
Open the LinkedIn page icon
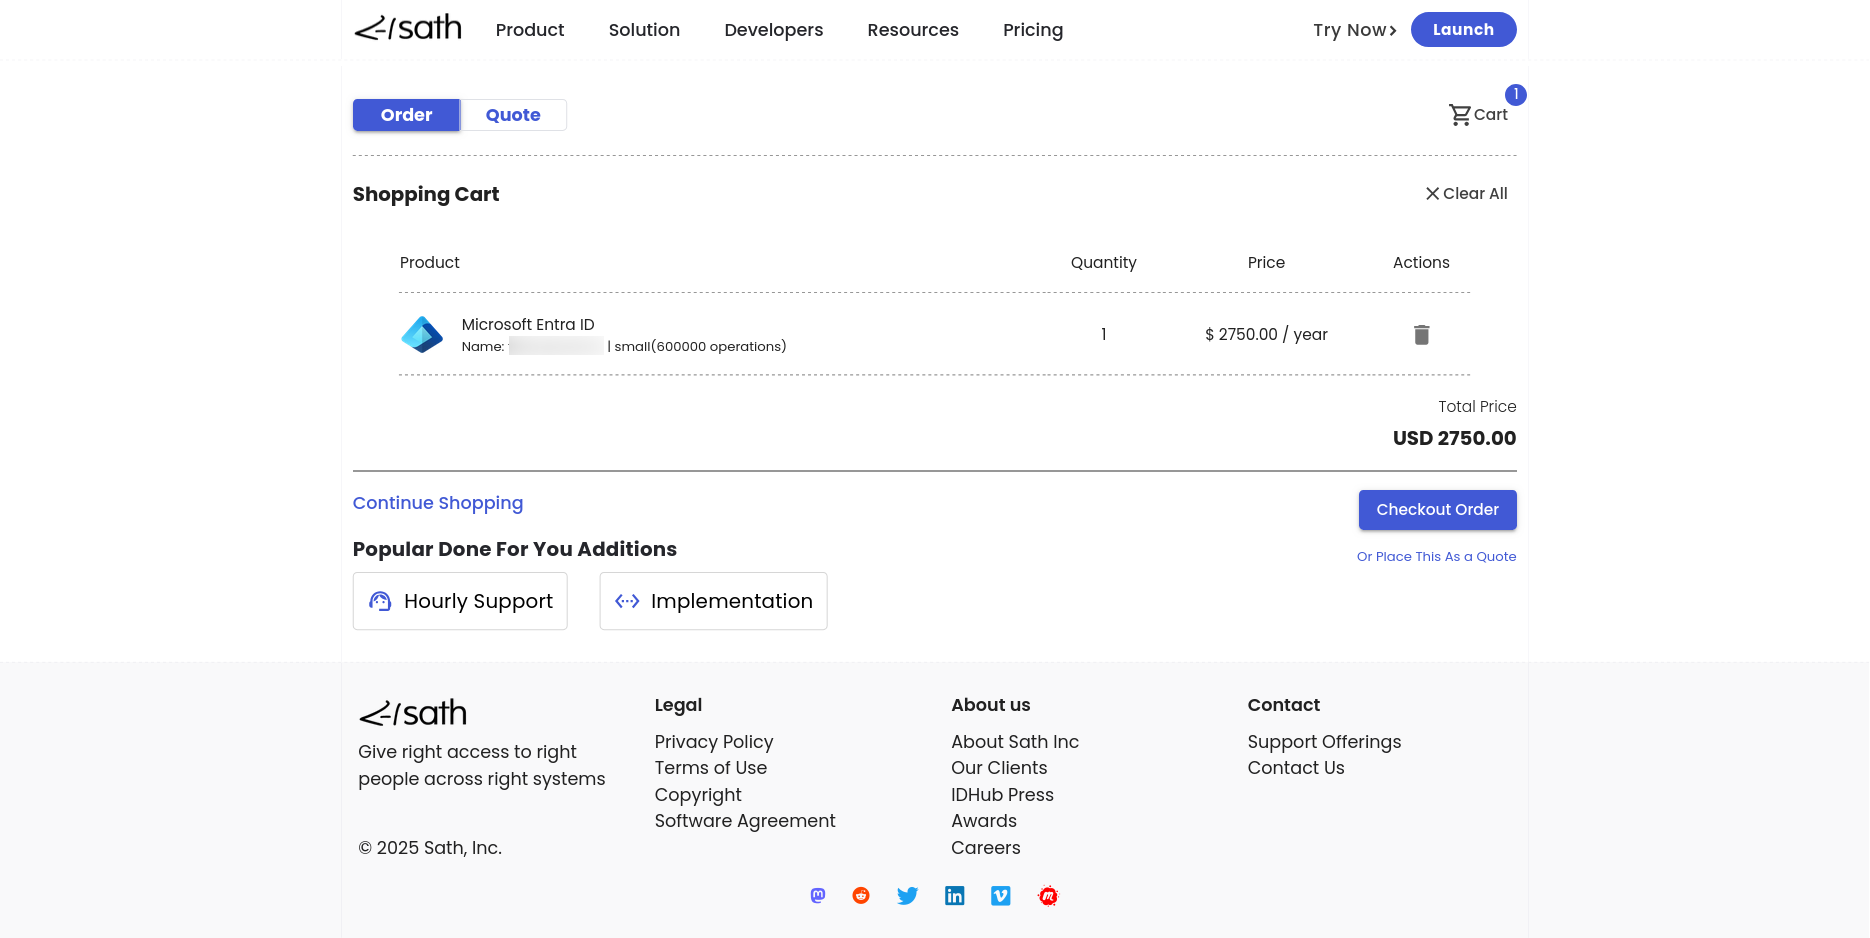click(x=954, y=896)
